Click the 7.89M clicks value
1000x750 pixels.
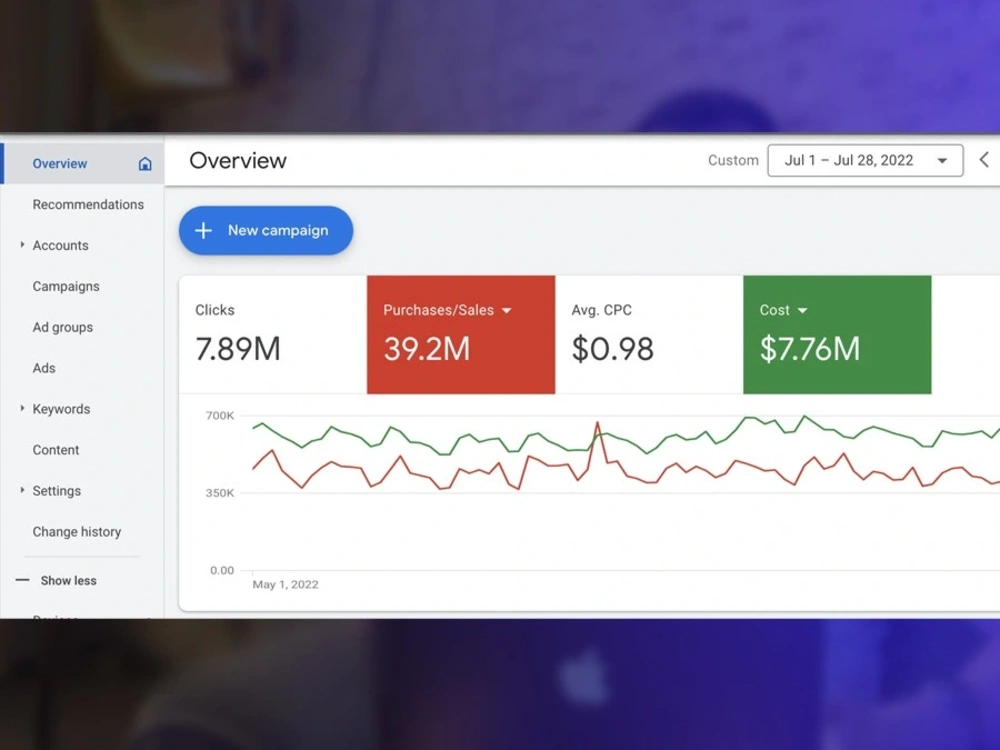pyautogui.click(x=238, y=349)
